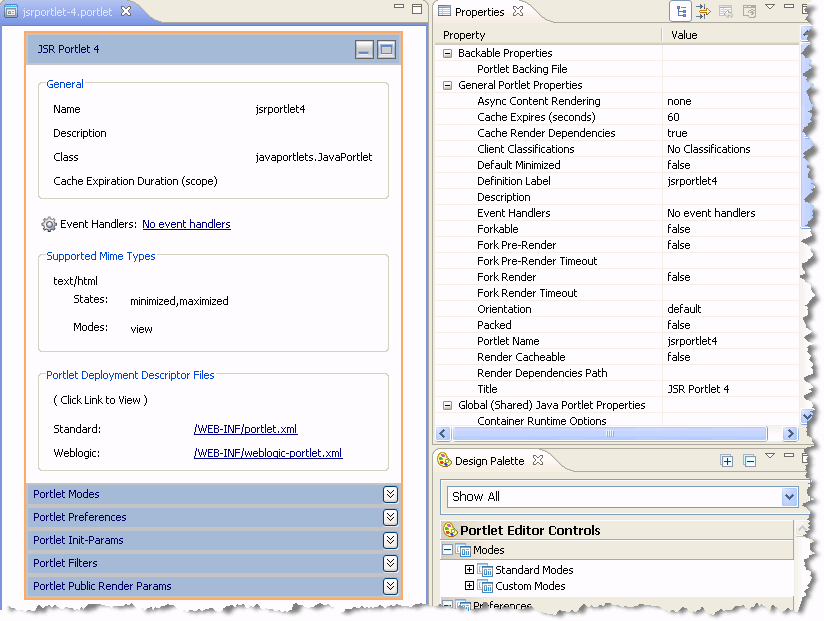
Task: Click the Orientation value default
Action: point(684,309)
